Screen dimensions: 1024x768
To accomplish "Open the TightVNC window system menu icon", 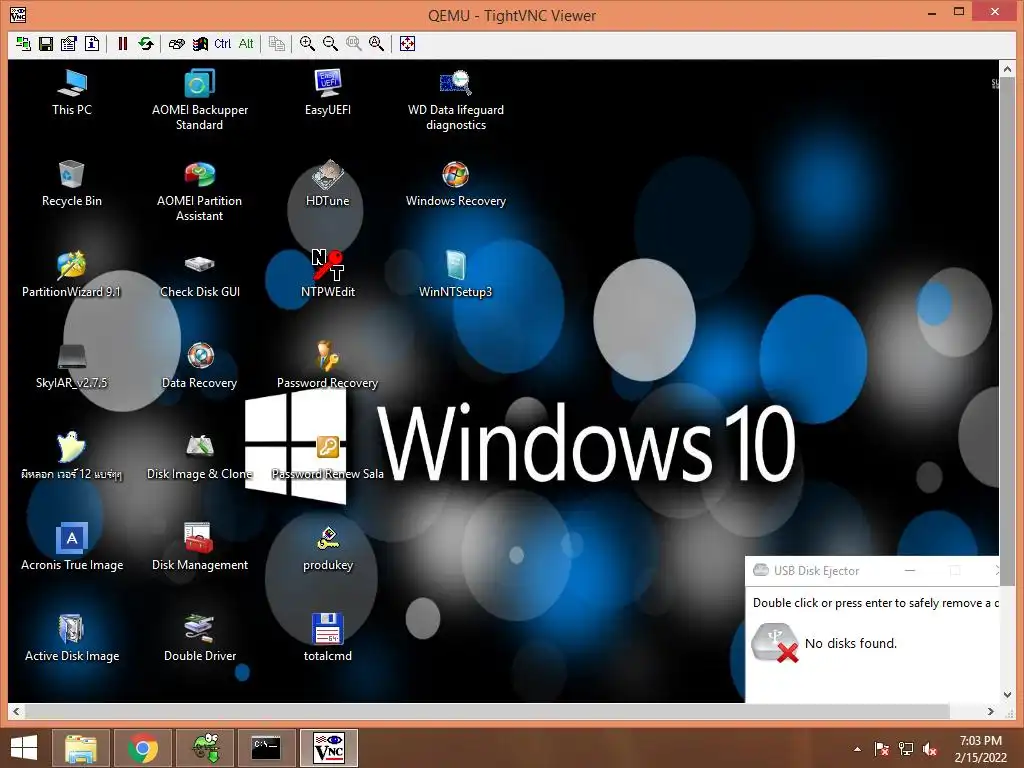I will pyautogui.click(x=18, y=14).
